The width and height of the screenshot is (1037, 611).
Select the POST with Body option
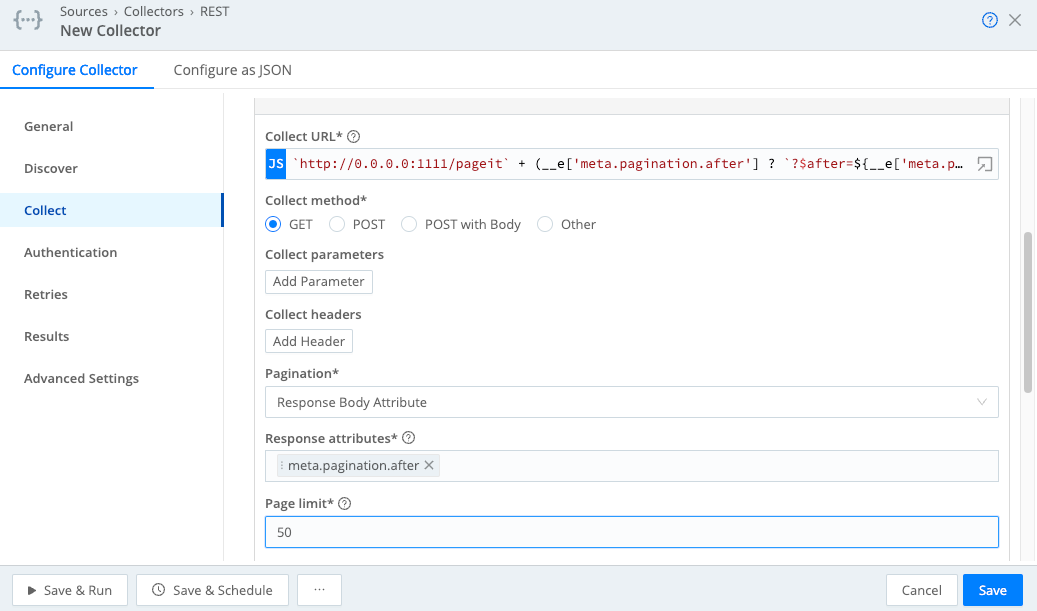[409, 224]
